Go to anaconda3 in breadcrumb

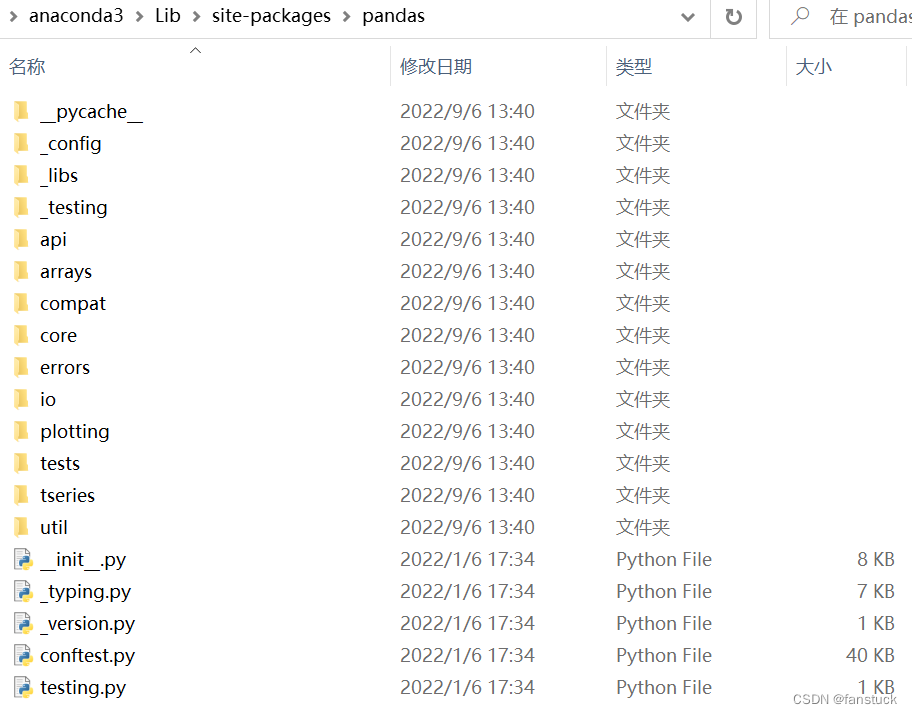[x=76, y=16]
